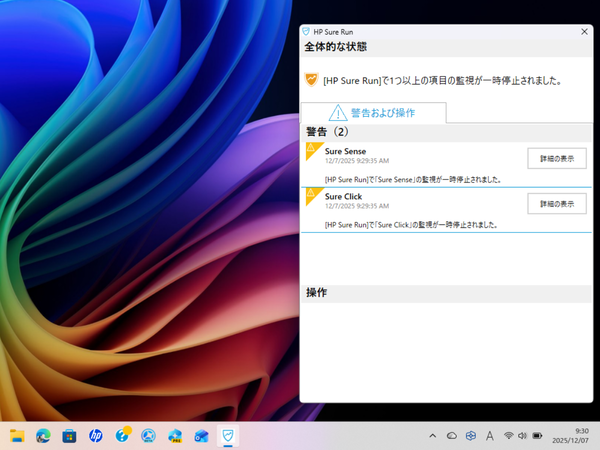The image size is (600, 450).
Task: Open Wi-Fi network tray icon
Action: click(x=509, y=435)
